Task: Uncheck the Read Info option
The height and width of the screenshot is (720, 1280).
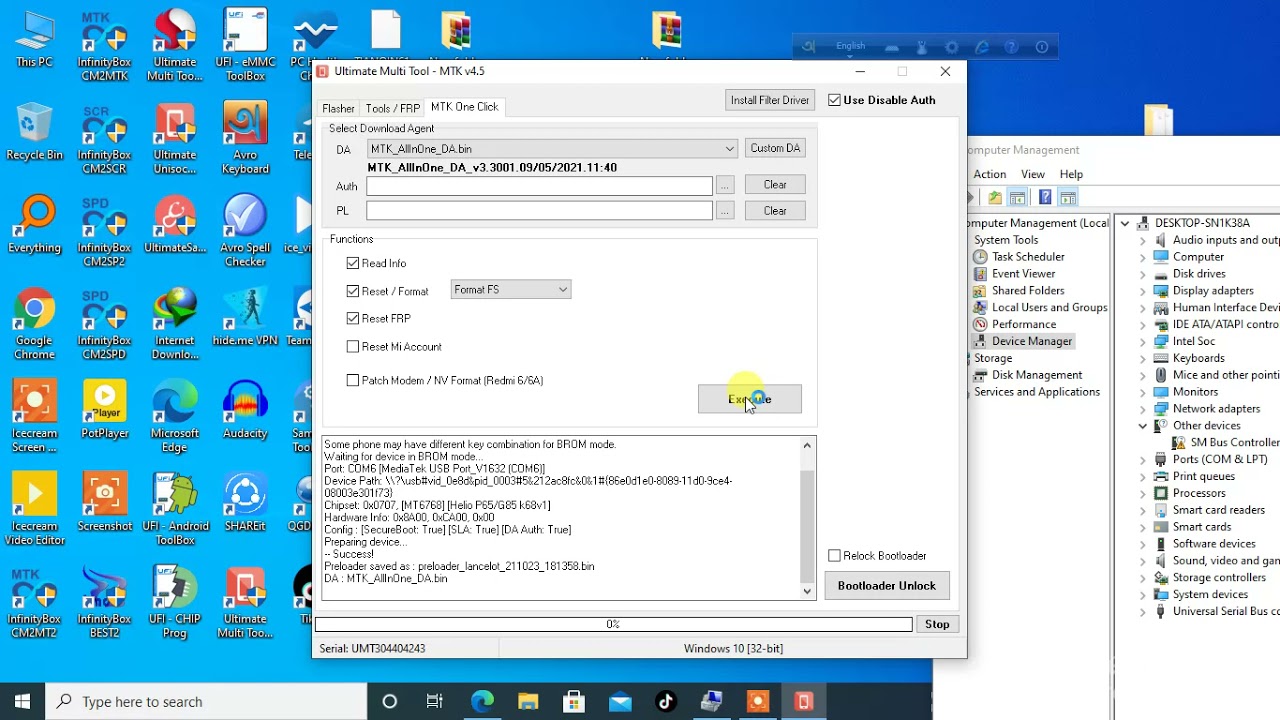Action: [353, 263]
